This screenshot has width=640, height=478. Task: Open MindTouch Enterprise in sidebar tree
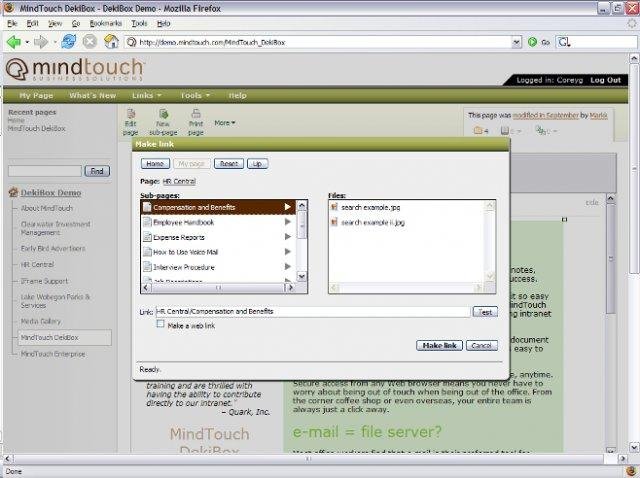(x=53, y=354)
